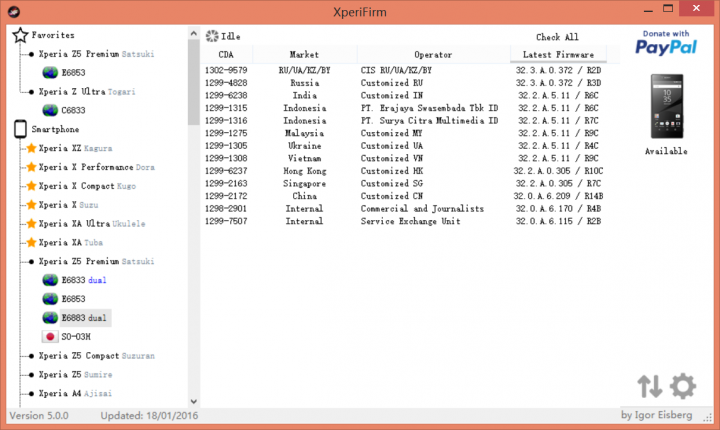The height and width of the screenshot is (430, 720).
Task: Select the C6833 model under Favorites
Action: pyautogui.click(x=73, y=110)
